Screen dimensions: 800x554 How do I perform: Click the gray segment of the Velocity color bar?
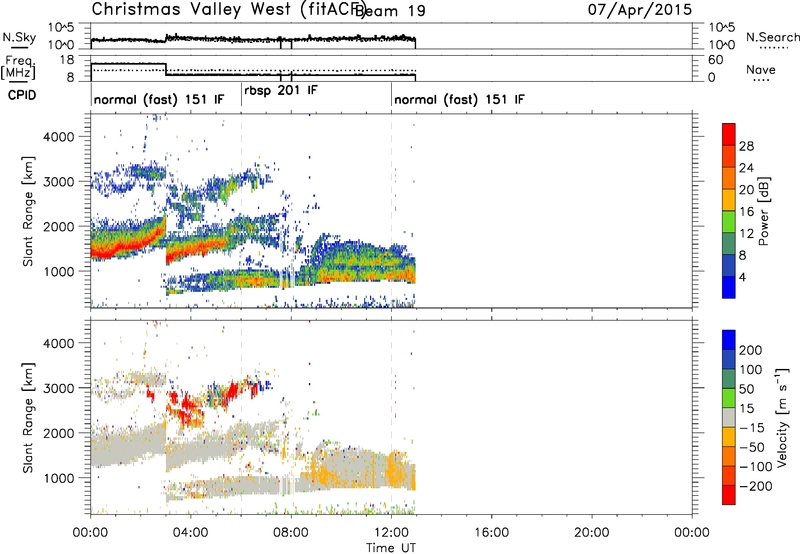(729, 417)
